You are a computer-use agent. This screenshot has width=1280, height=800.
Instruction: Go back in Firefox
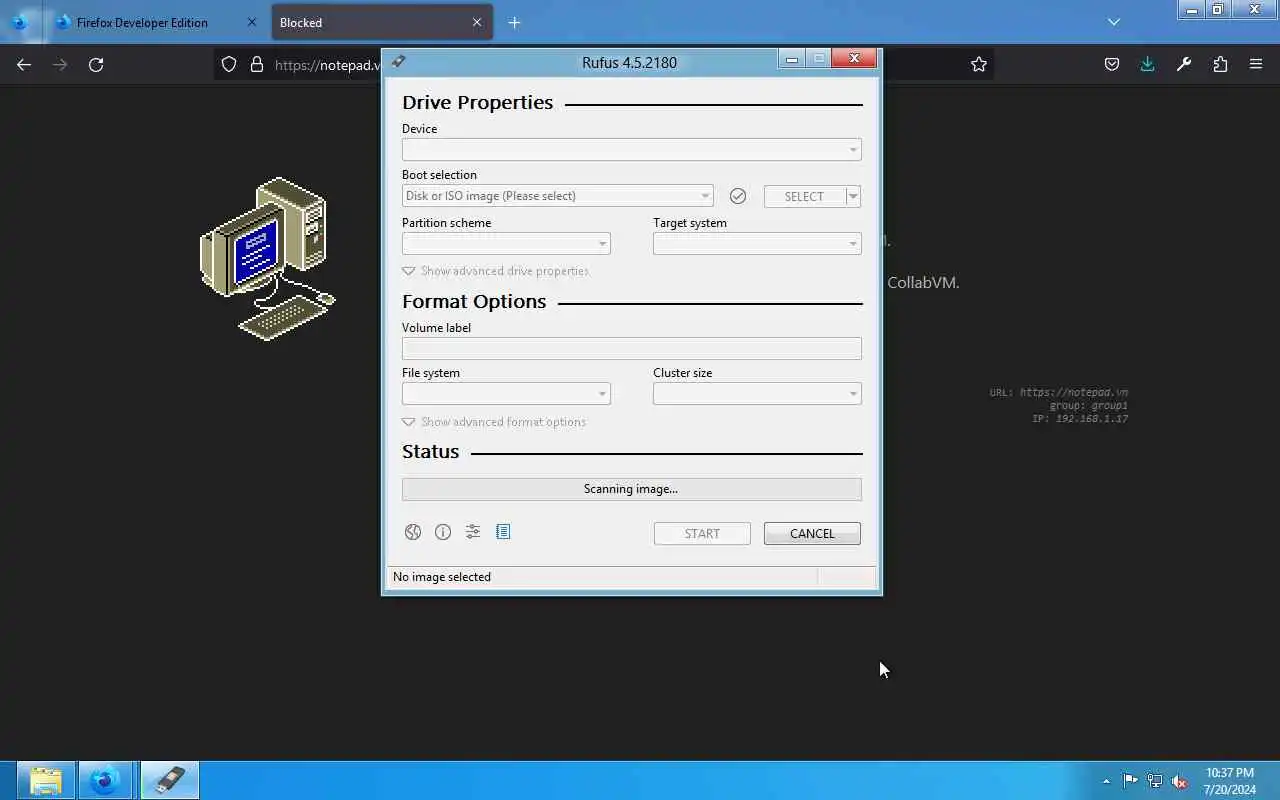(x=24, y=64)
